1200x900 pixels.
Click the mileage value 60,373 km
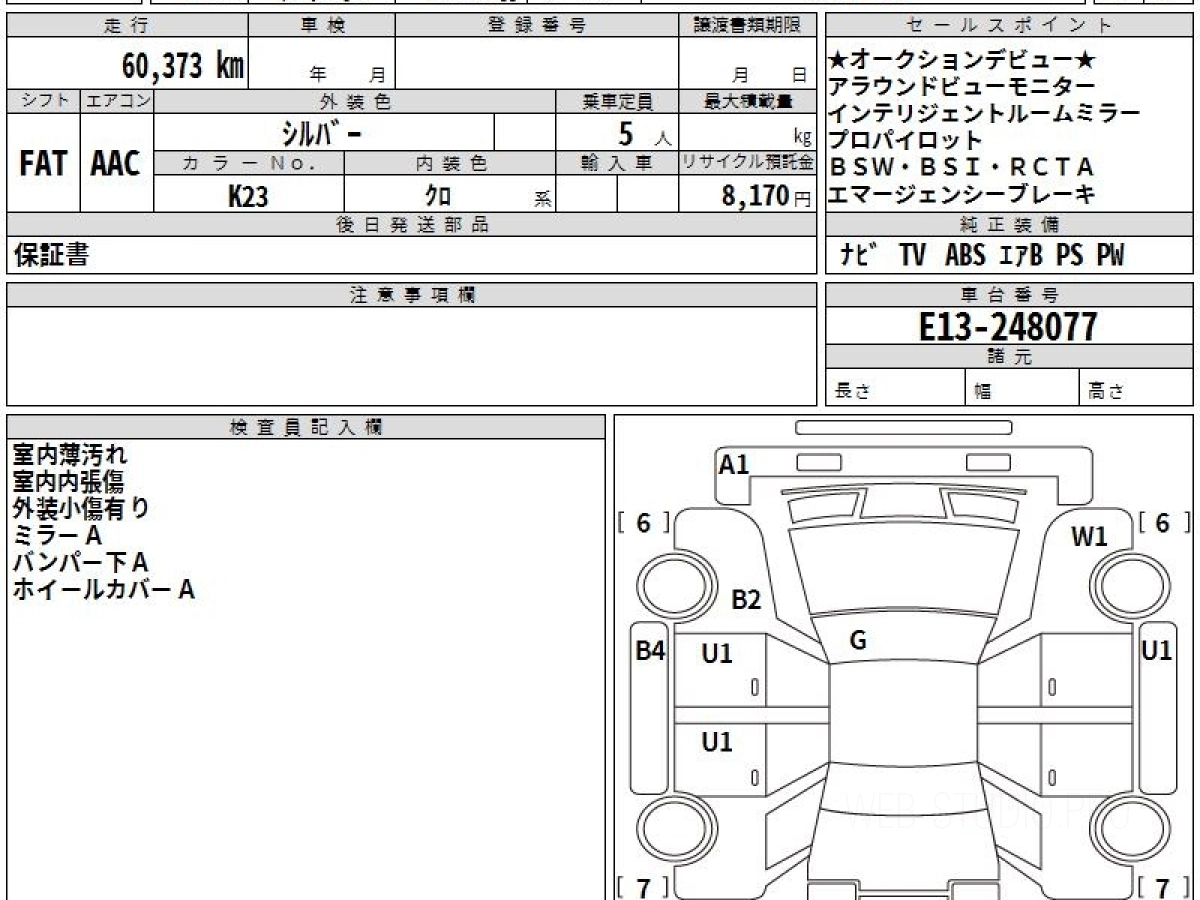click(x=183, y=66)
